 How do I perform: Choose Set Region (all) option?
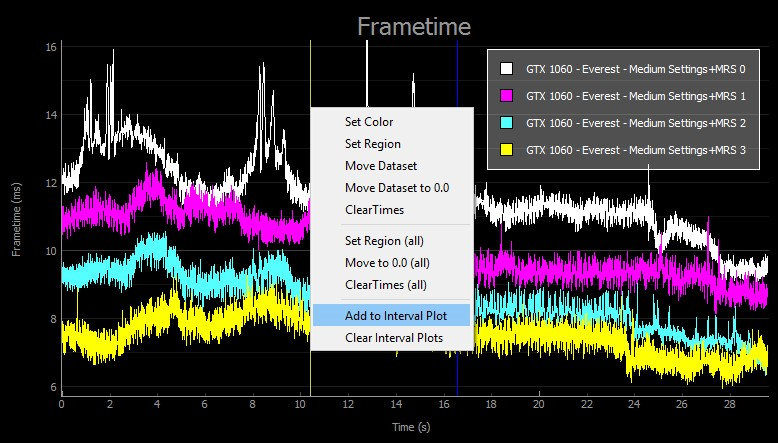tap(385, 241)
